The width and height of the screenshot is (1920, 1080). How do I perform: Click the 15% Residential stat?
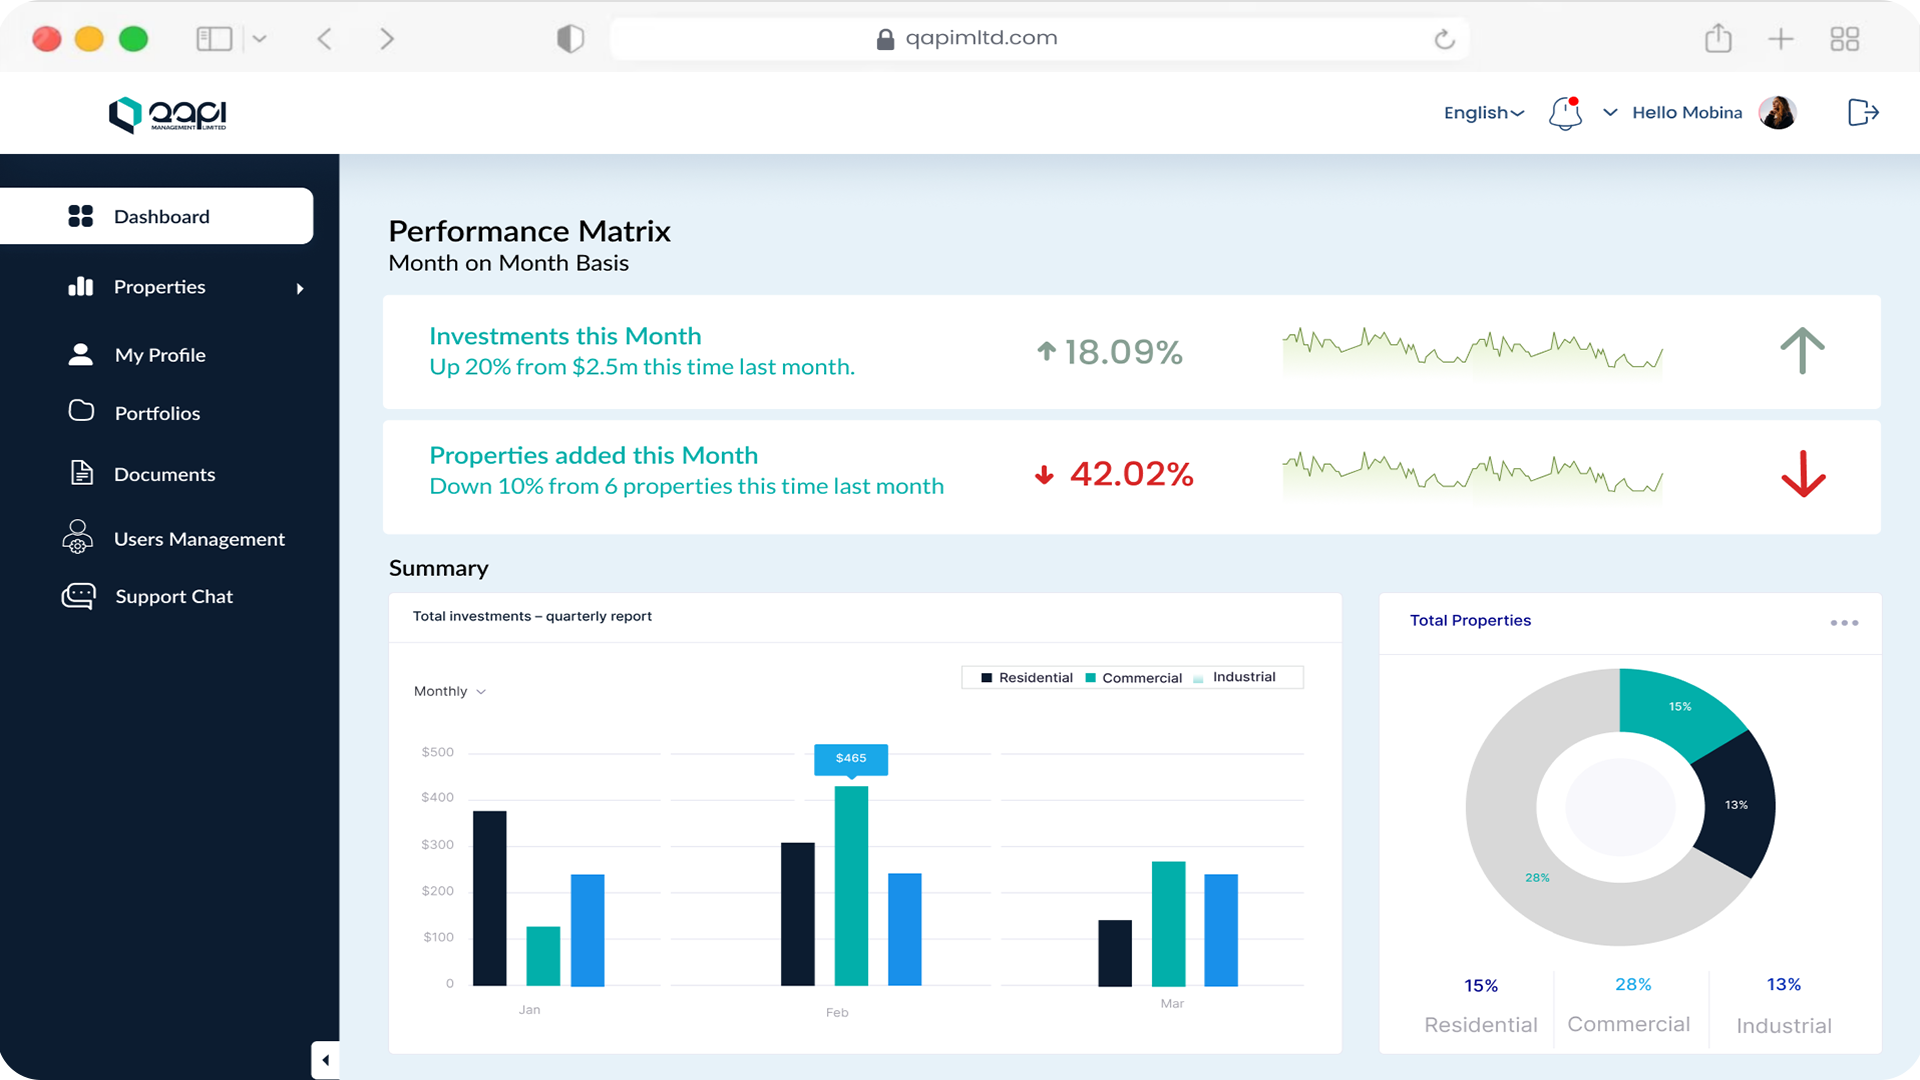click(x=1481, y=1005)
